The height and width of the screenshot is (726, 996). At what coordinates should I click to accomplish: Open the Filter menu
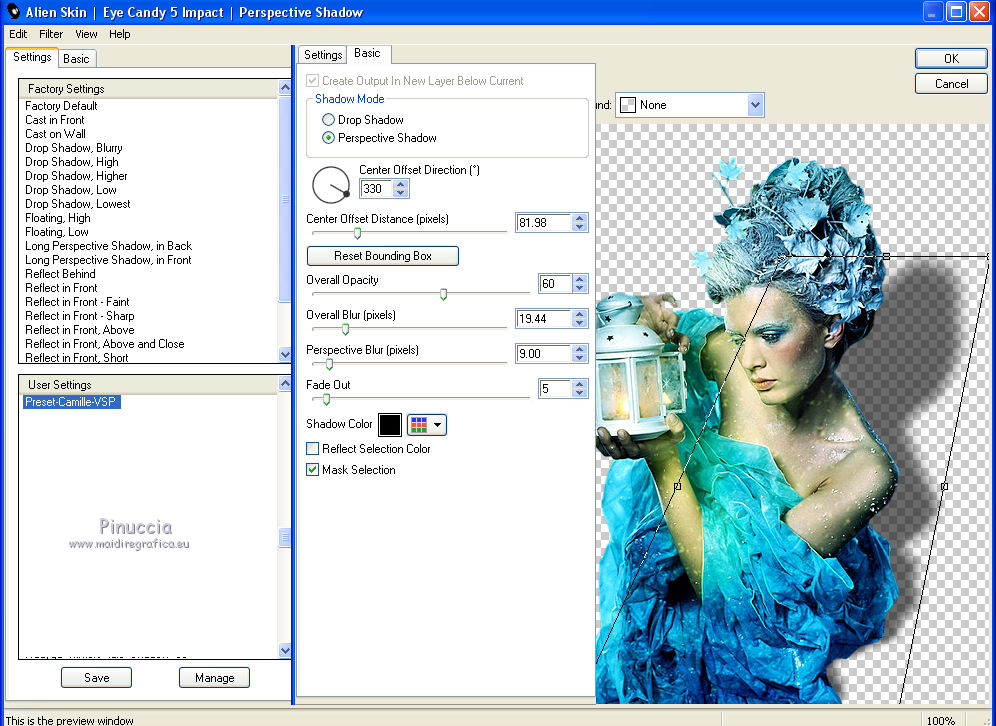tap(51, 34)
